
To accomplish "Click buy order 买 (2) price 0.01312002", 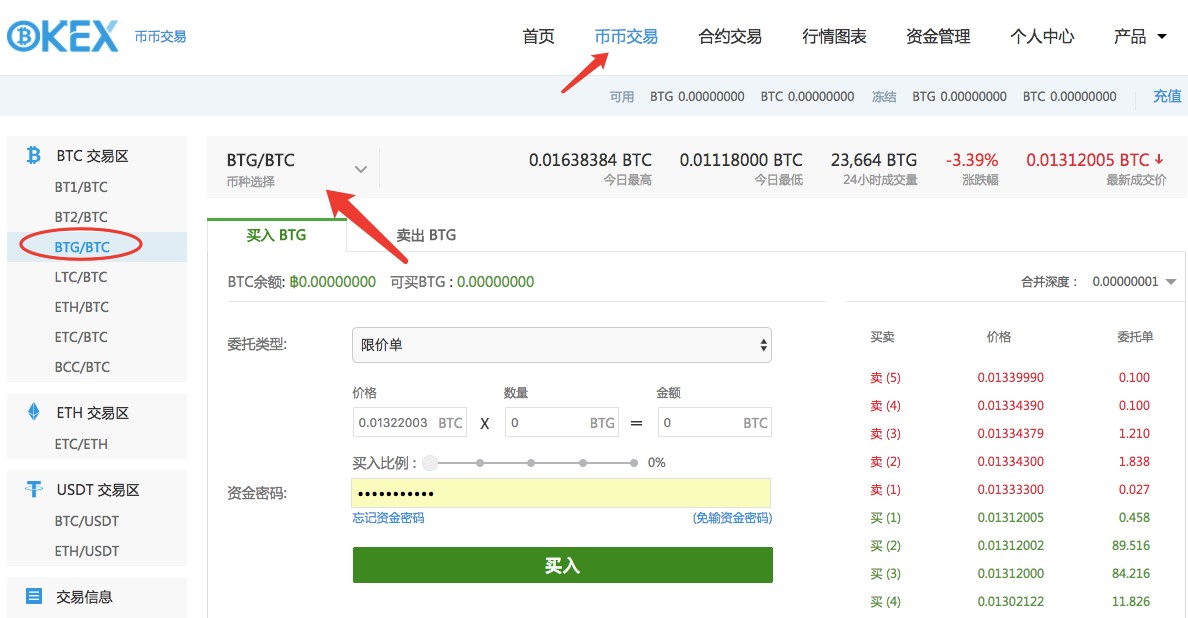I will point(1011,545).
